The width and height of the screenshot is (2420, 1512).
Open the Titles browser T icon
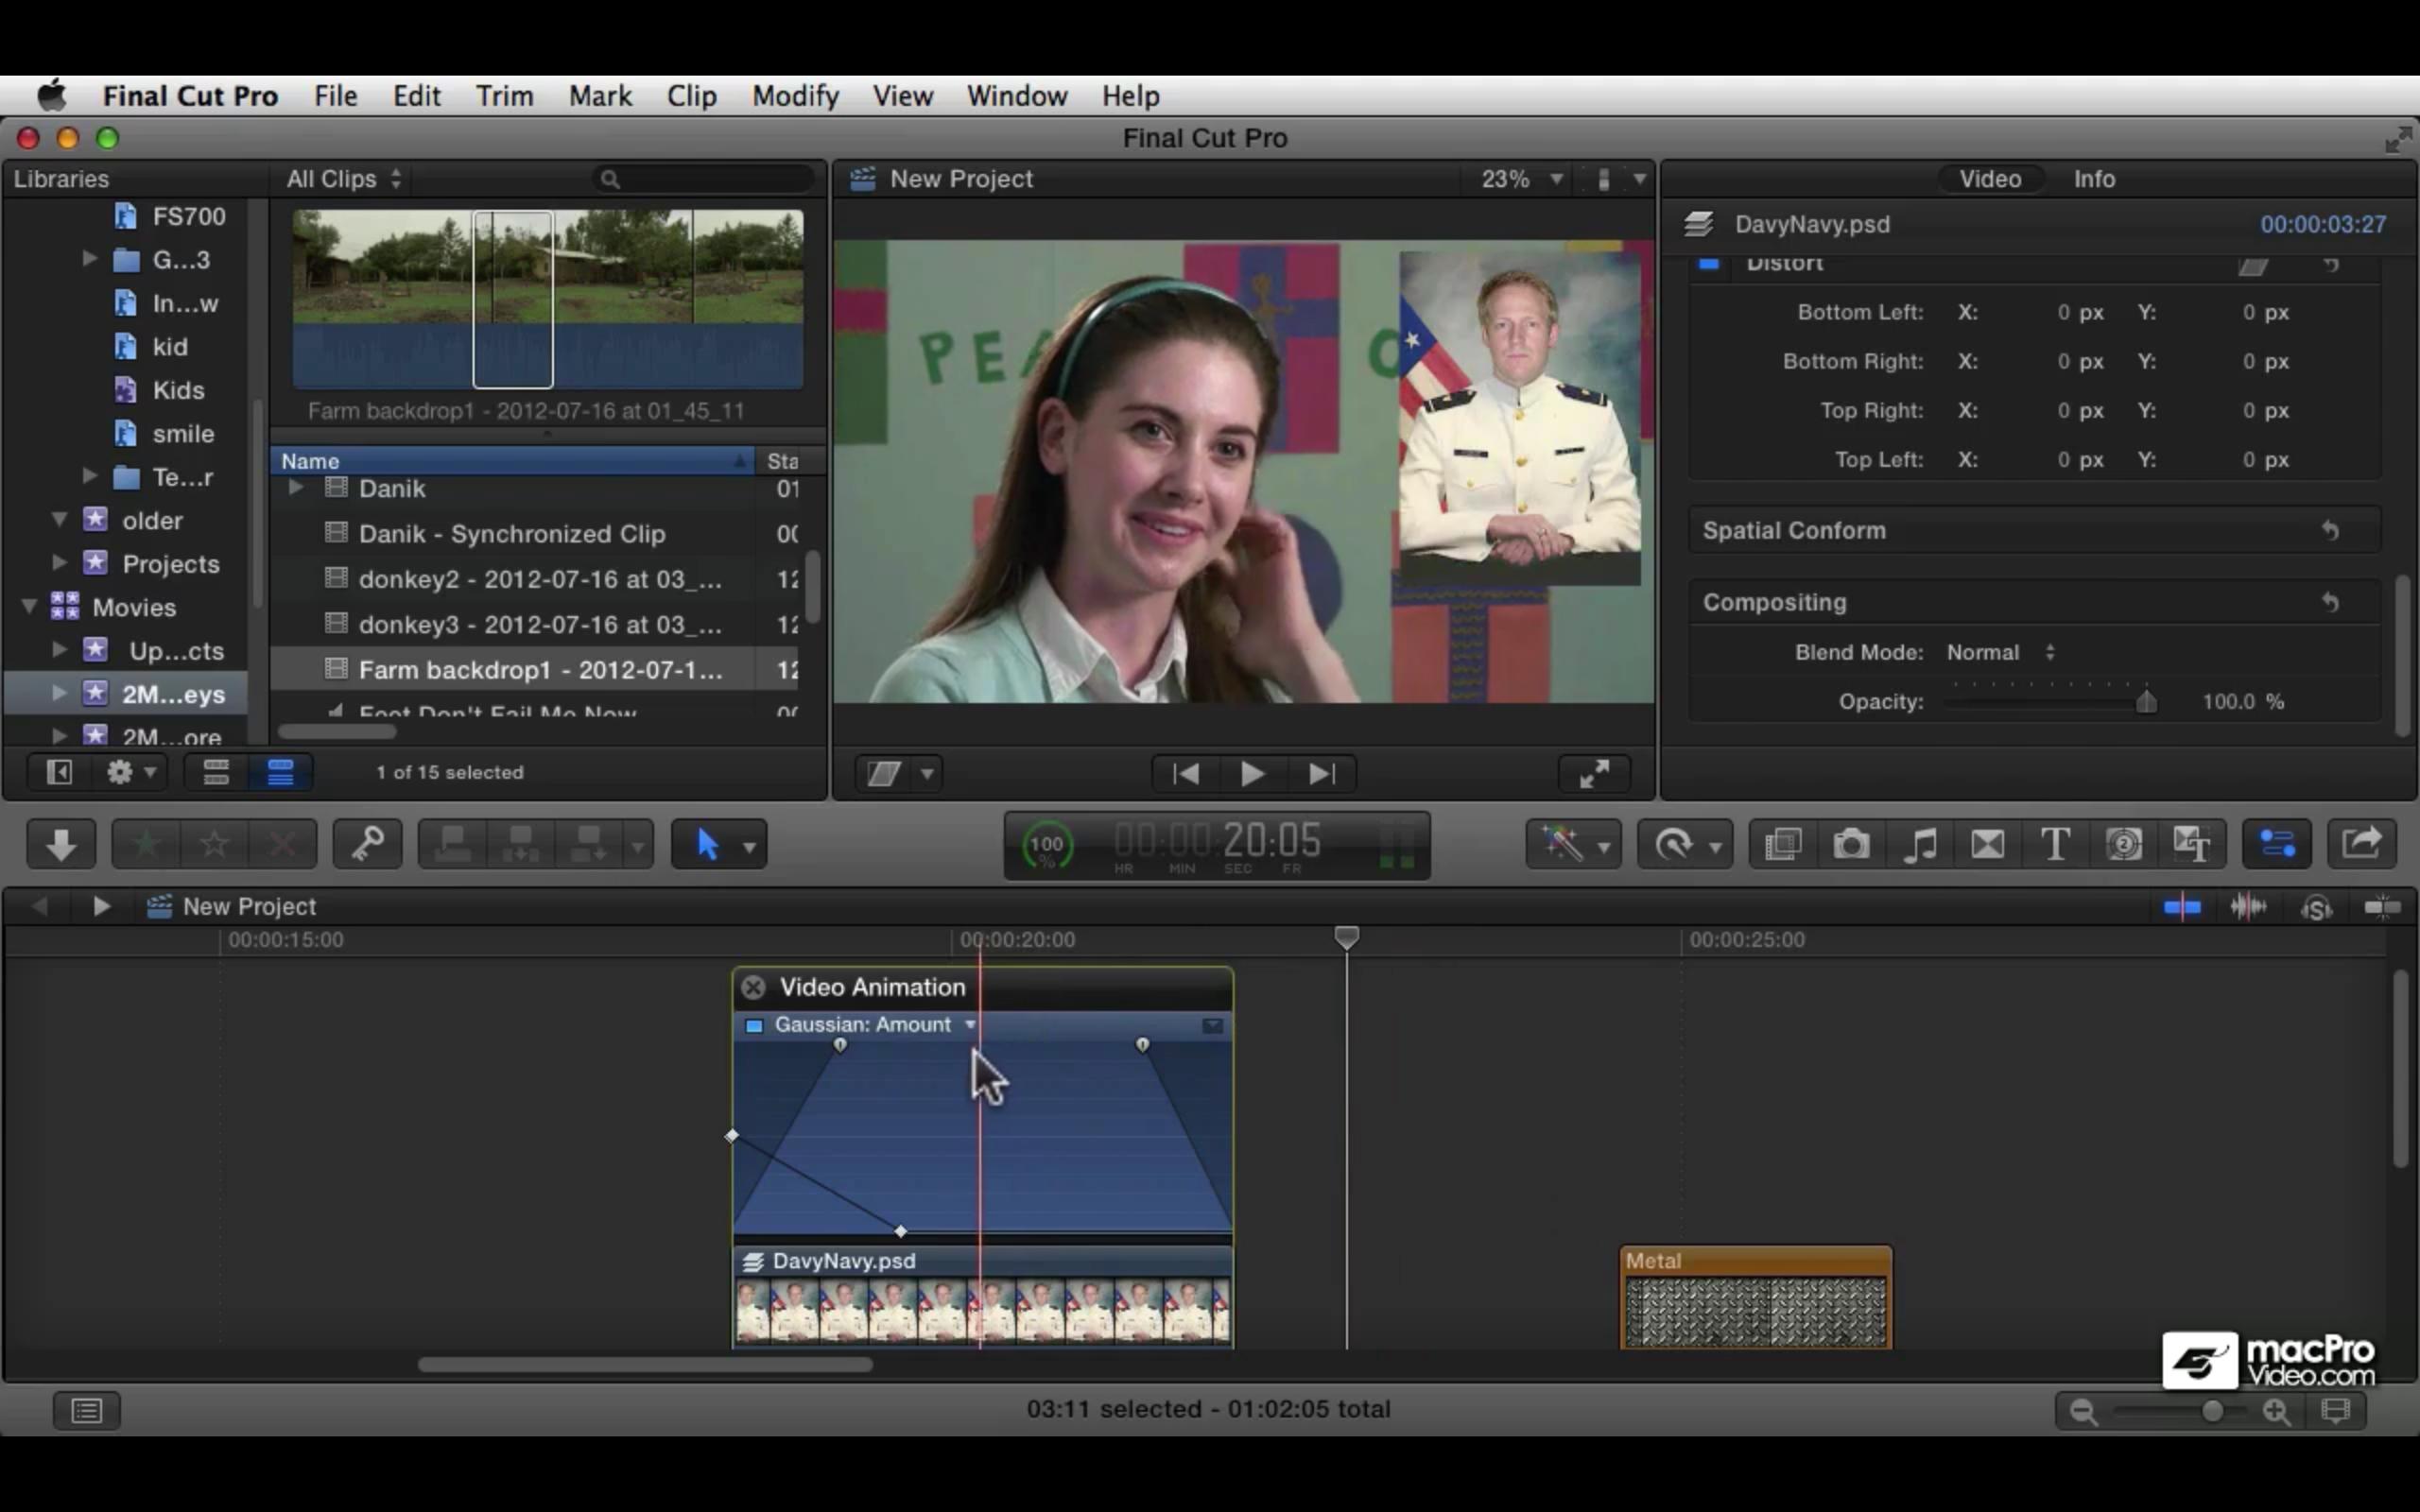[x=2055, y=845]
